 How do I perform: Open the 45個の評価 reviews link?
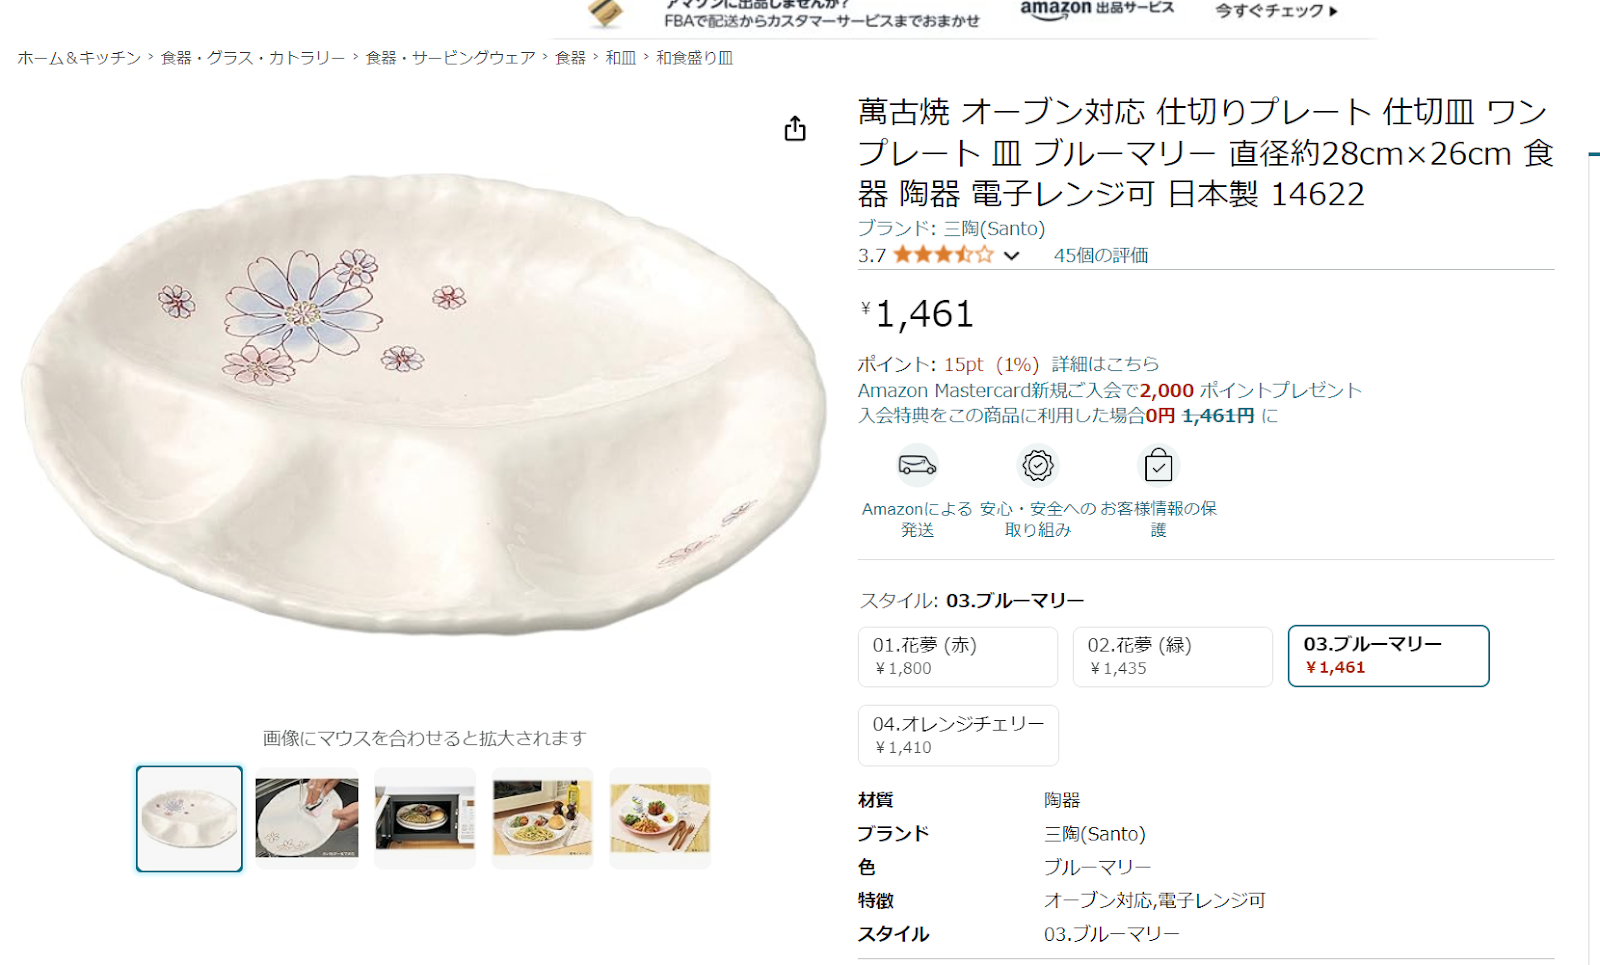click(x=1100, y=255)
